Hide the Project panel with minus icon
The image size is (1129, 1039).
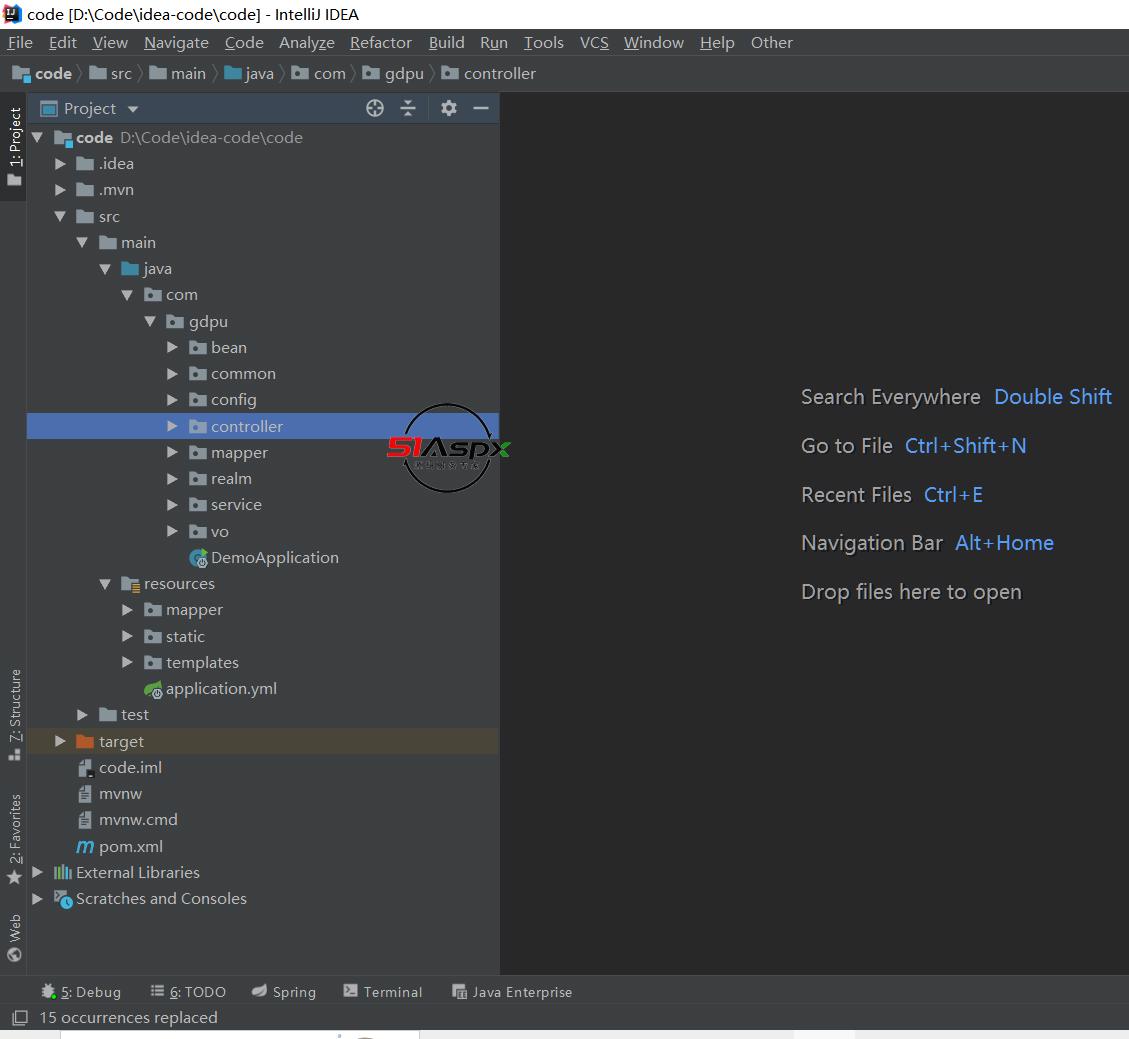point(481,108)
